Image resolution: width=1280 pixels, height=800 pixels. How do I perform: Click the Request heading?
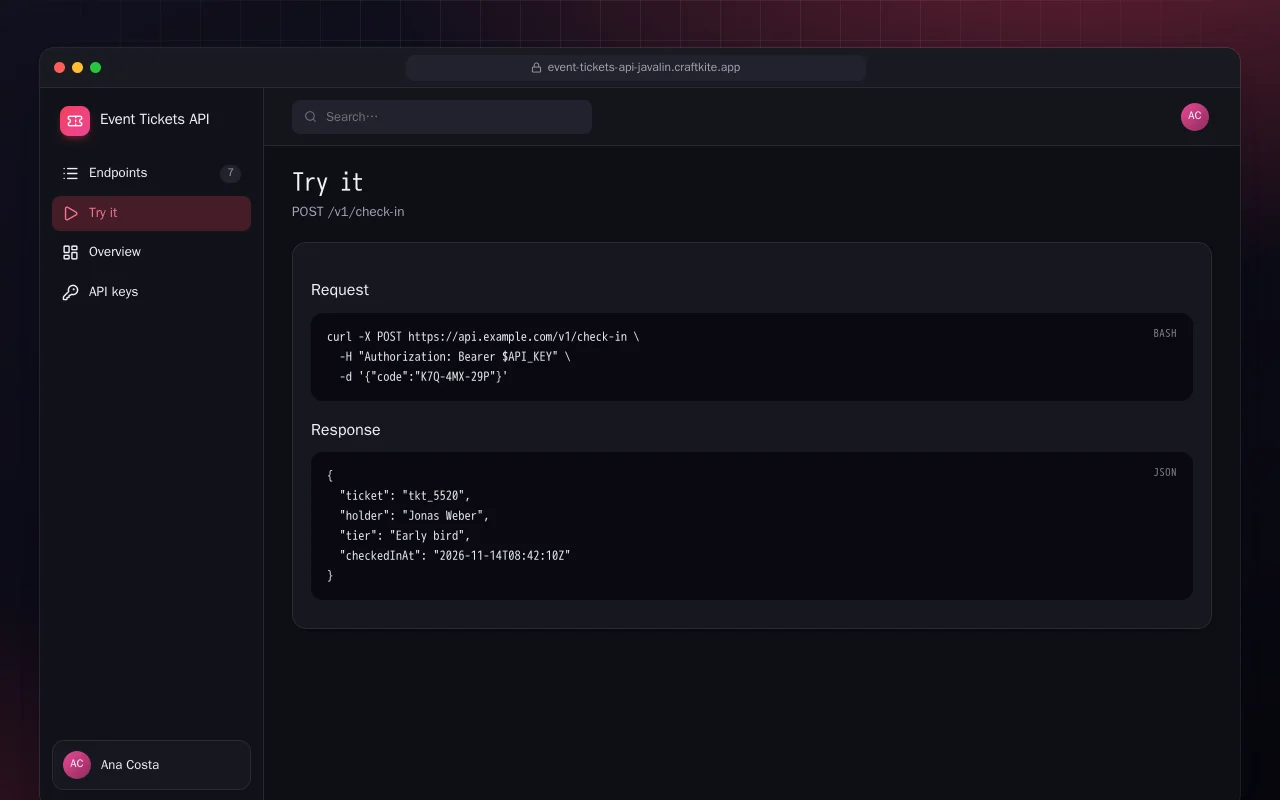coord(340,290)
